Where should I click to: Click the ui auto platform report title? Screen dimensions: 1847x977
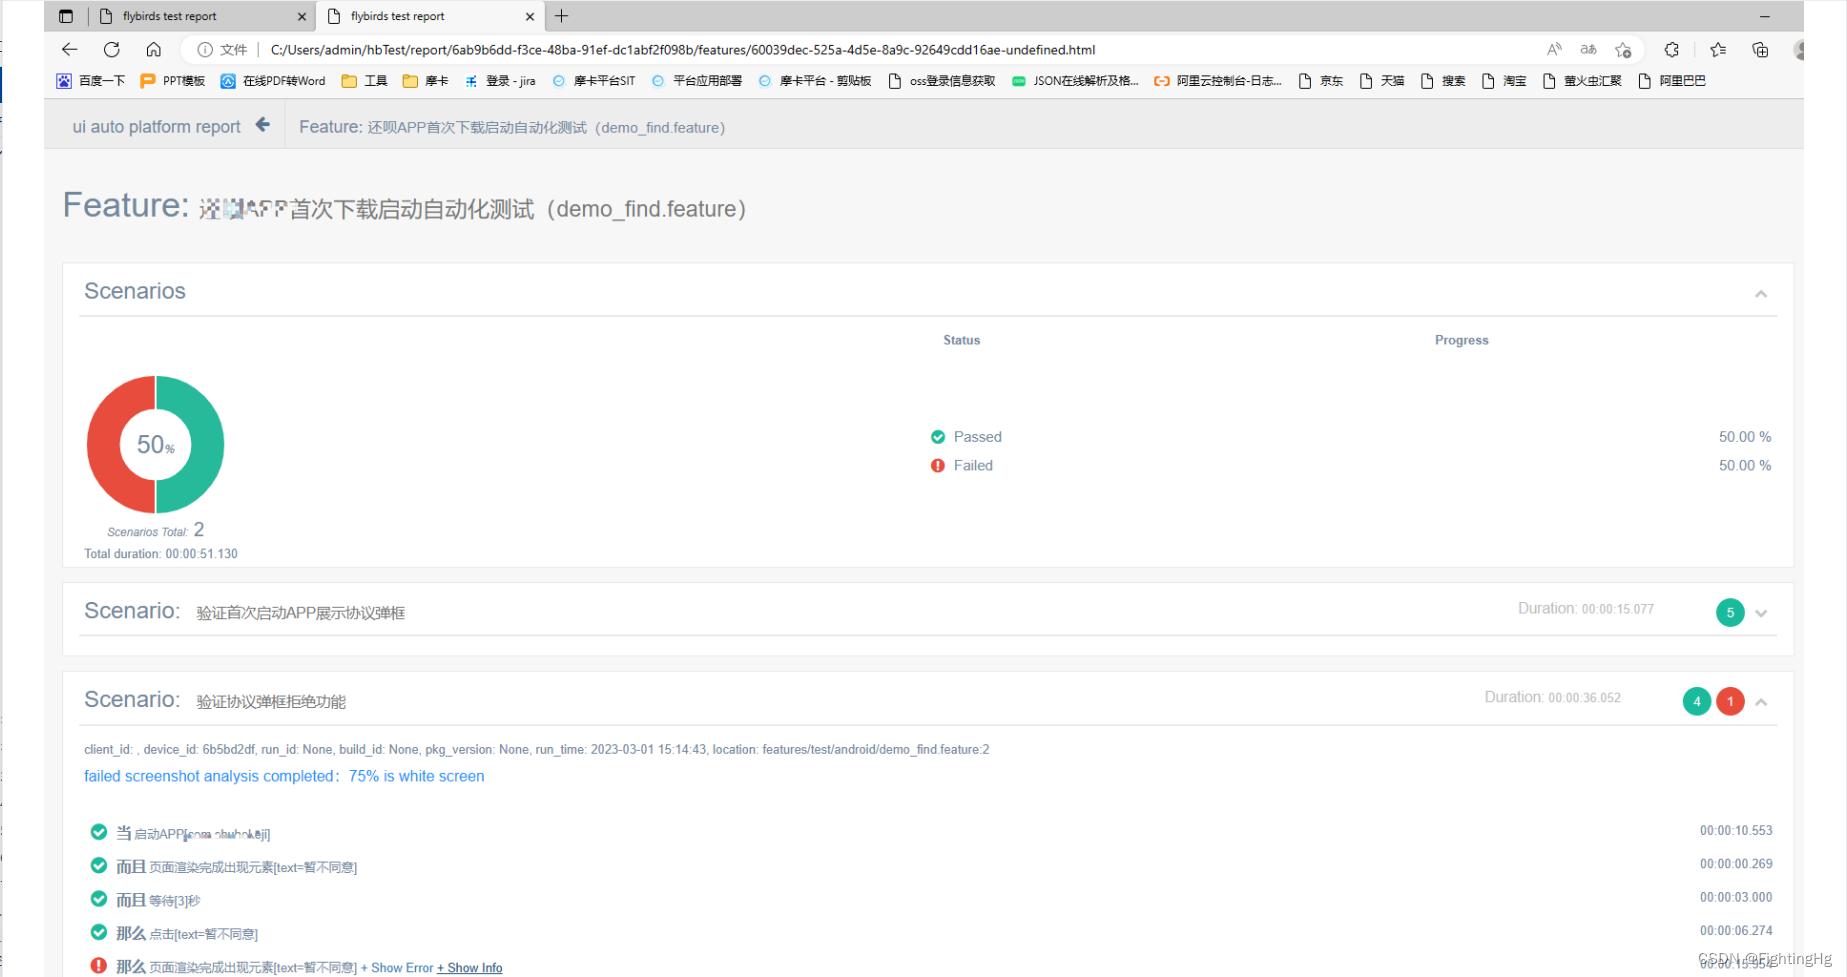click(156, 127)
